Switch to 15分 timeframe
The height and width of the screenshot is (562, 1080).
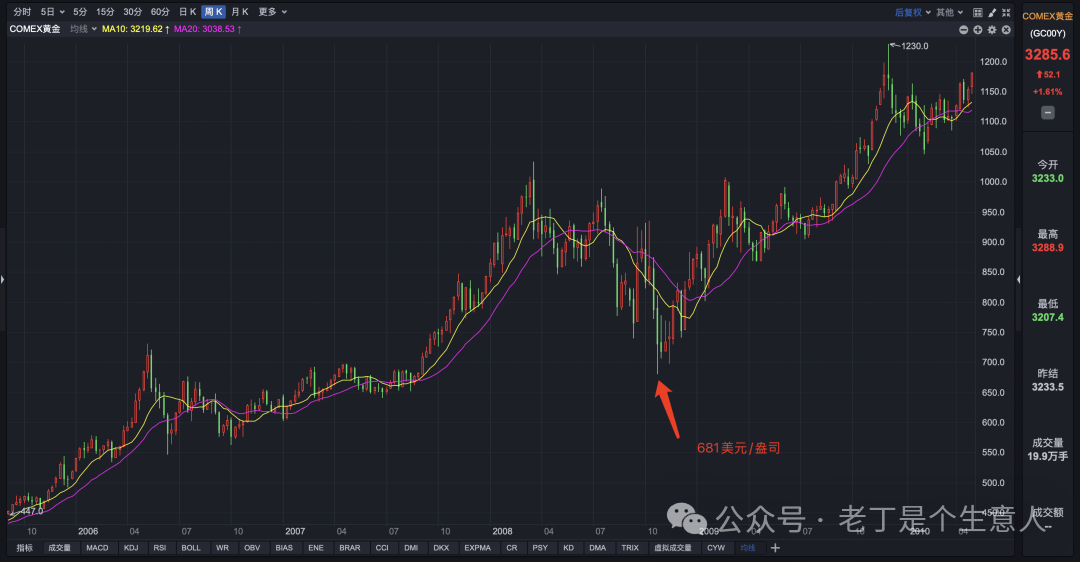[105, 12]
